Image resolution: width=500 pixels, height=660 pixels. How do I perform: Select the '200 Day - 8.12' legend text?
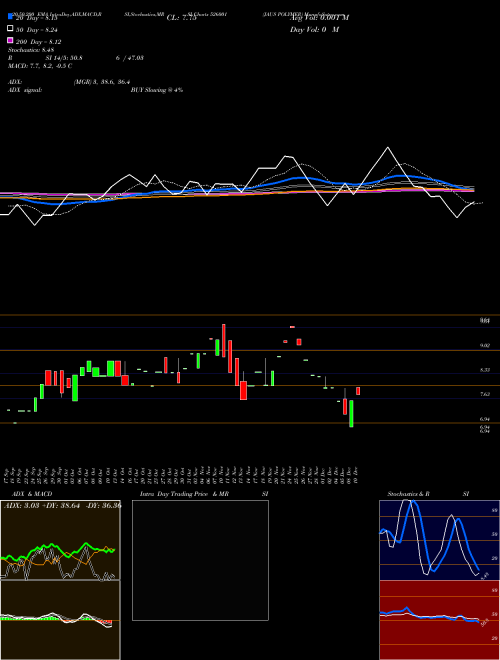(x=39, y=42)
